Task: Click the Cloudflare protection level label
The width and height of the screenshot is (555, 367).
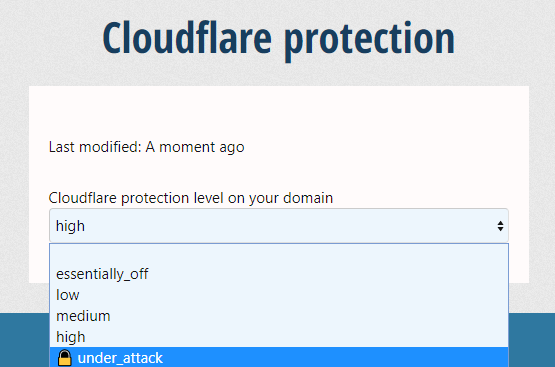Action: point(191,198)
